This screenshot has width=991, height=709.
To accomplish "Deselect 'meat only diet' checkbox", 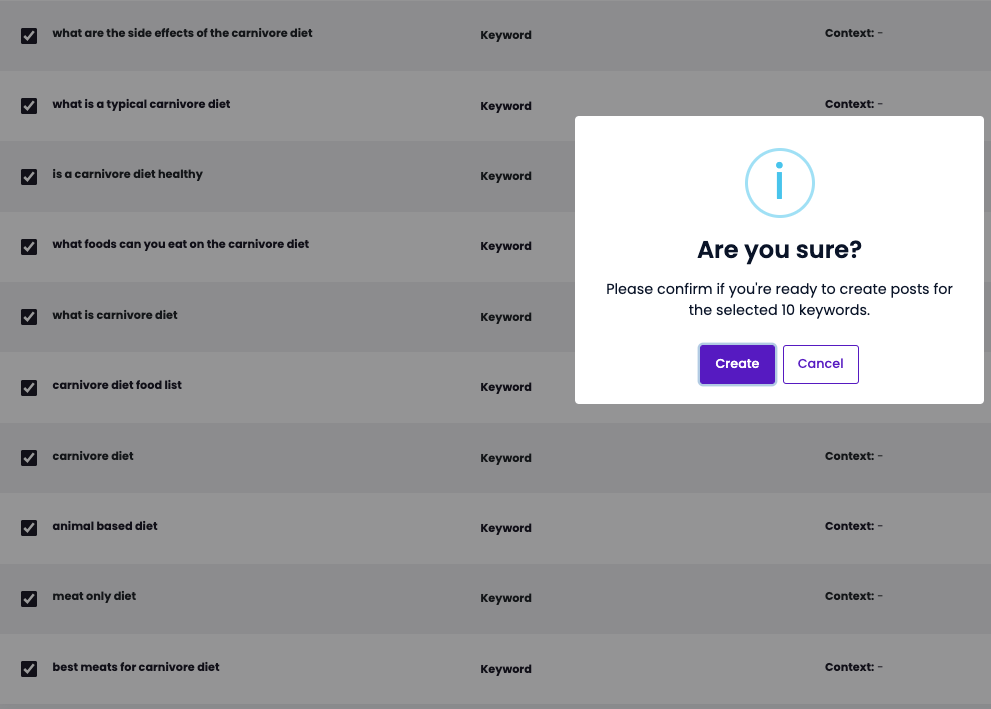I will pos(29,598).
